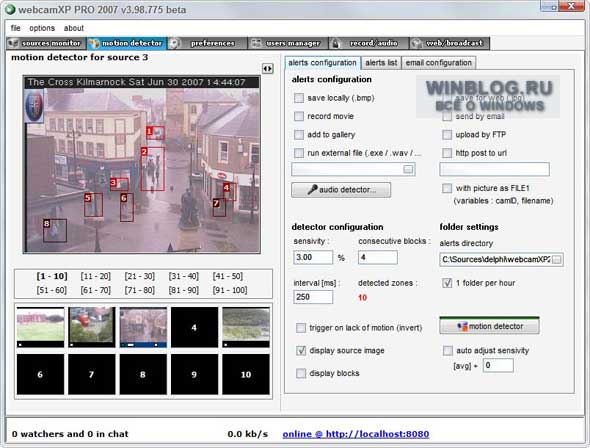Select black source 8 thumbnail
Screen dimensions: 590x448
click(x=143, y=374)
